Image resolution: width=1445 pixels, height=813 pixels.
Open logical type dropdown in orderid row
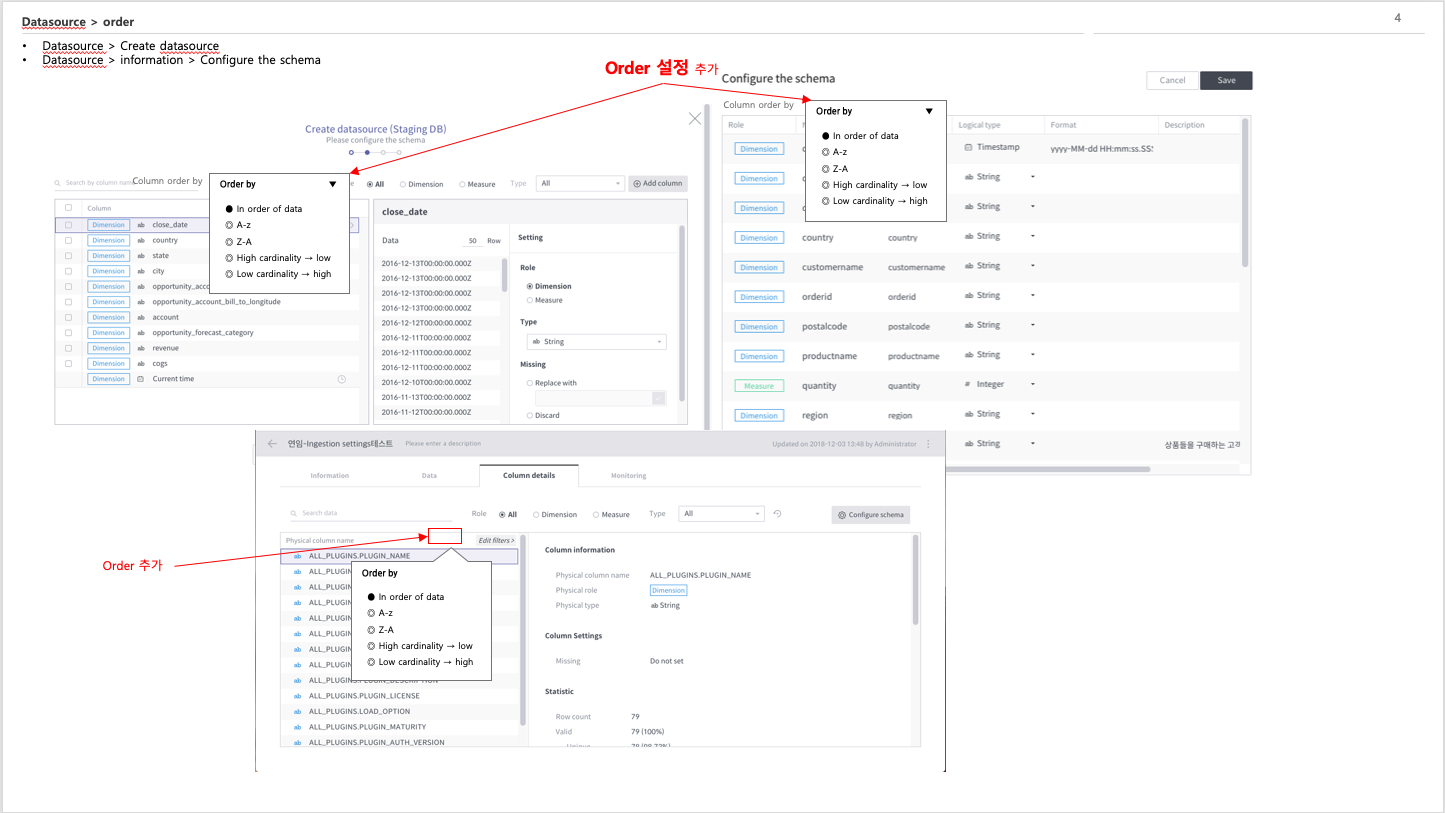[x=1032, y=295]
